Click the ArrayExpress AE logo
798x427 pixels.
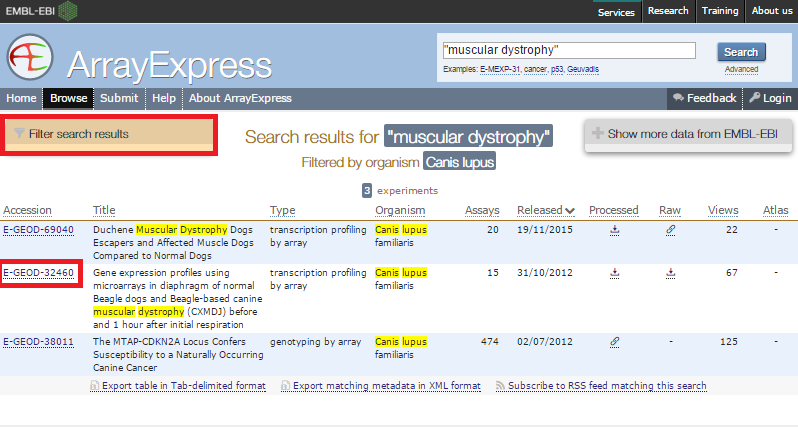(x=30, y=57)
